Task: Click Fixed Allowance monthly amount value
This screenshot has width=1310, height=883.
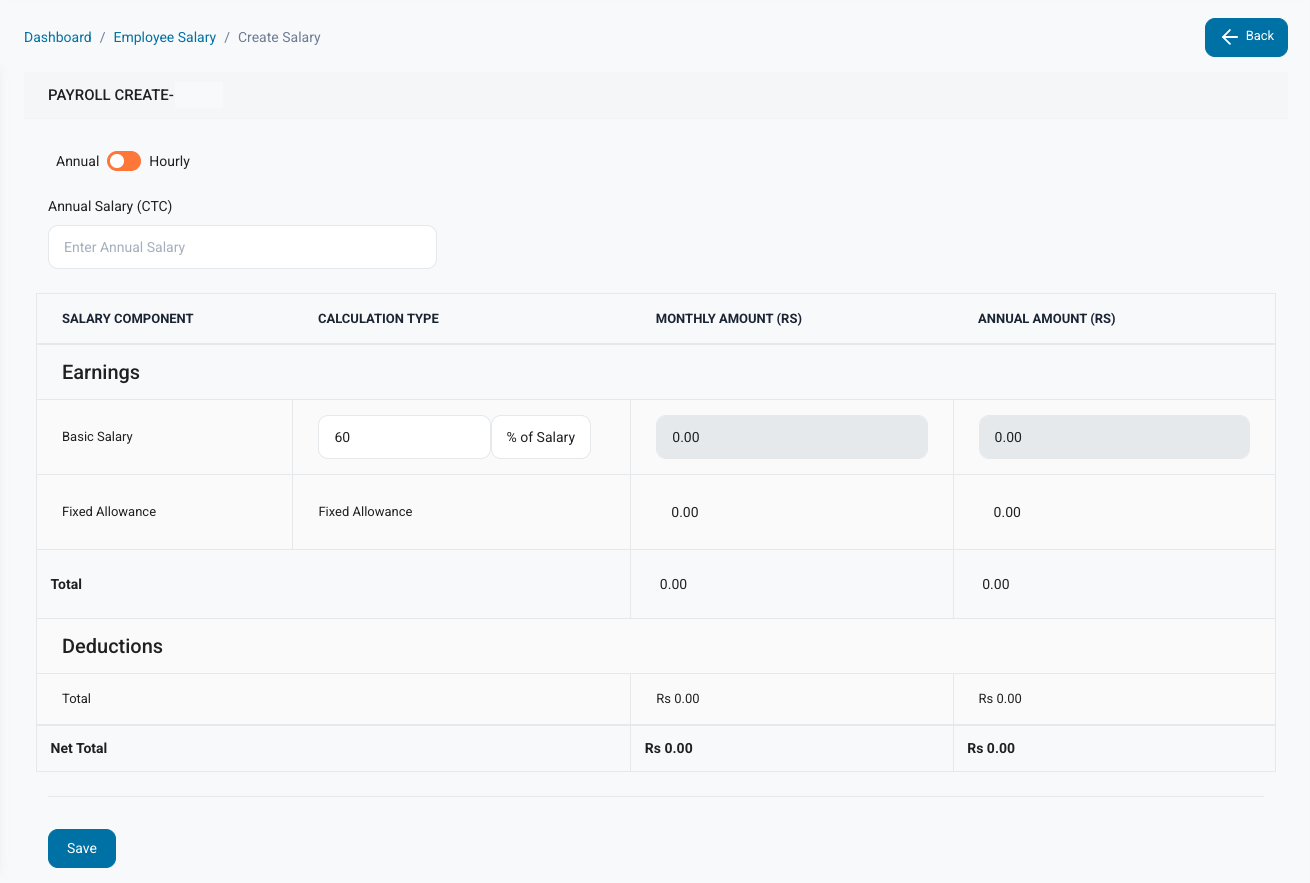Action: coord(685,512)
